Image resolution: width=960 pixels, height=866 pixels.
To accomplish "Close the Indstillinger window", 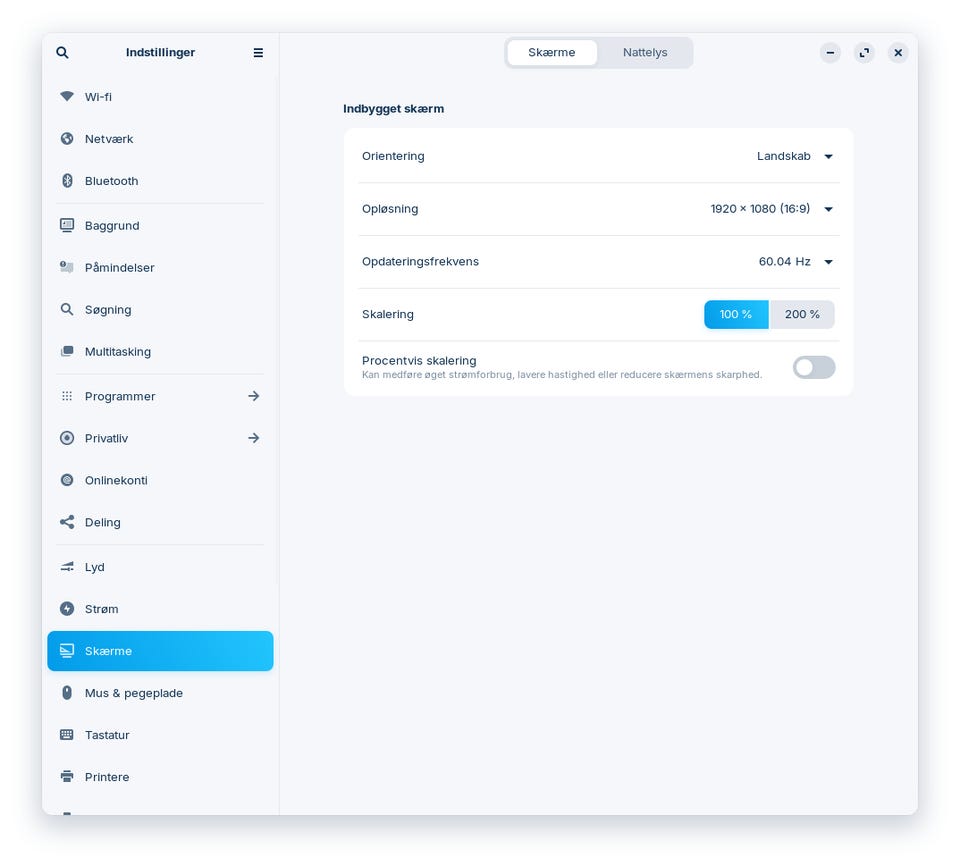I will pos(898,53).
